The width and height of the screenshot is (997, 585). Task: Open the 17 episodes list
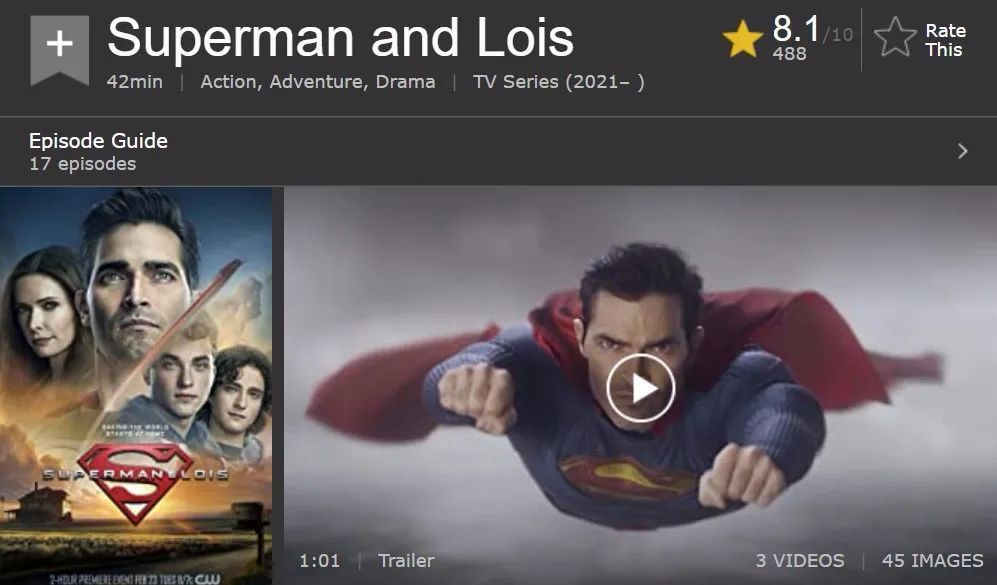click(x=83, y=164)
